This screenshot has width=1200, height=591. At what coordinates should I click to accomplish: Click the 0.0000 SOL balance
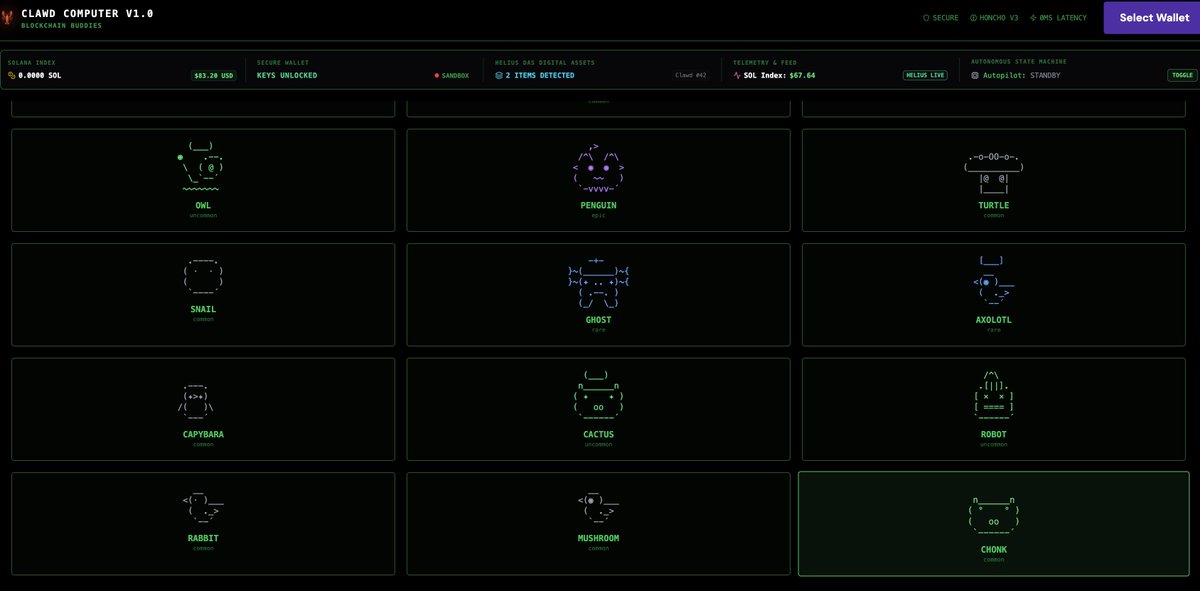[39, 75]
